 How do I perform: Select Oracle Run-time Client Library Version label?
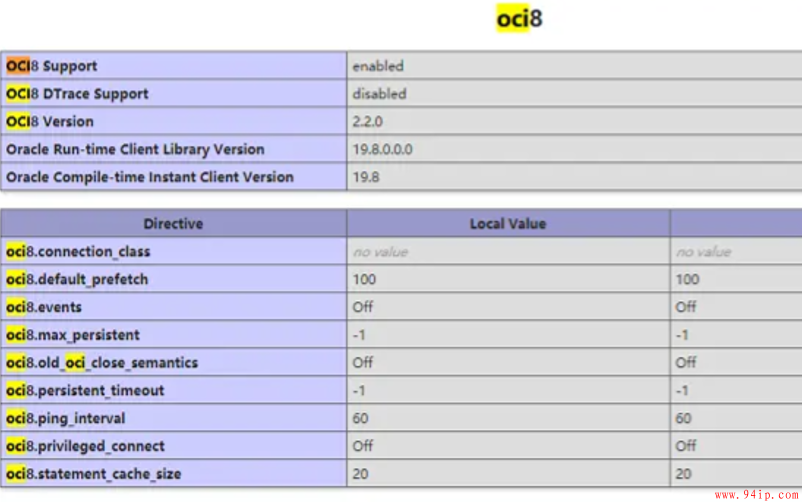tap(135, 149)
